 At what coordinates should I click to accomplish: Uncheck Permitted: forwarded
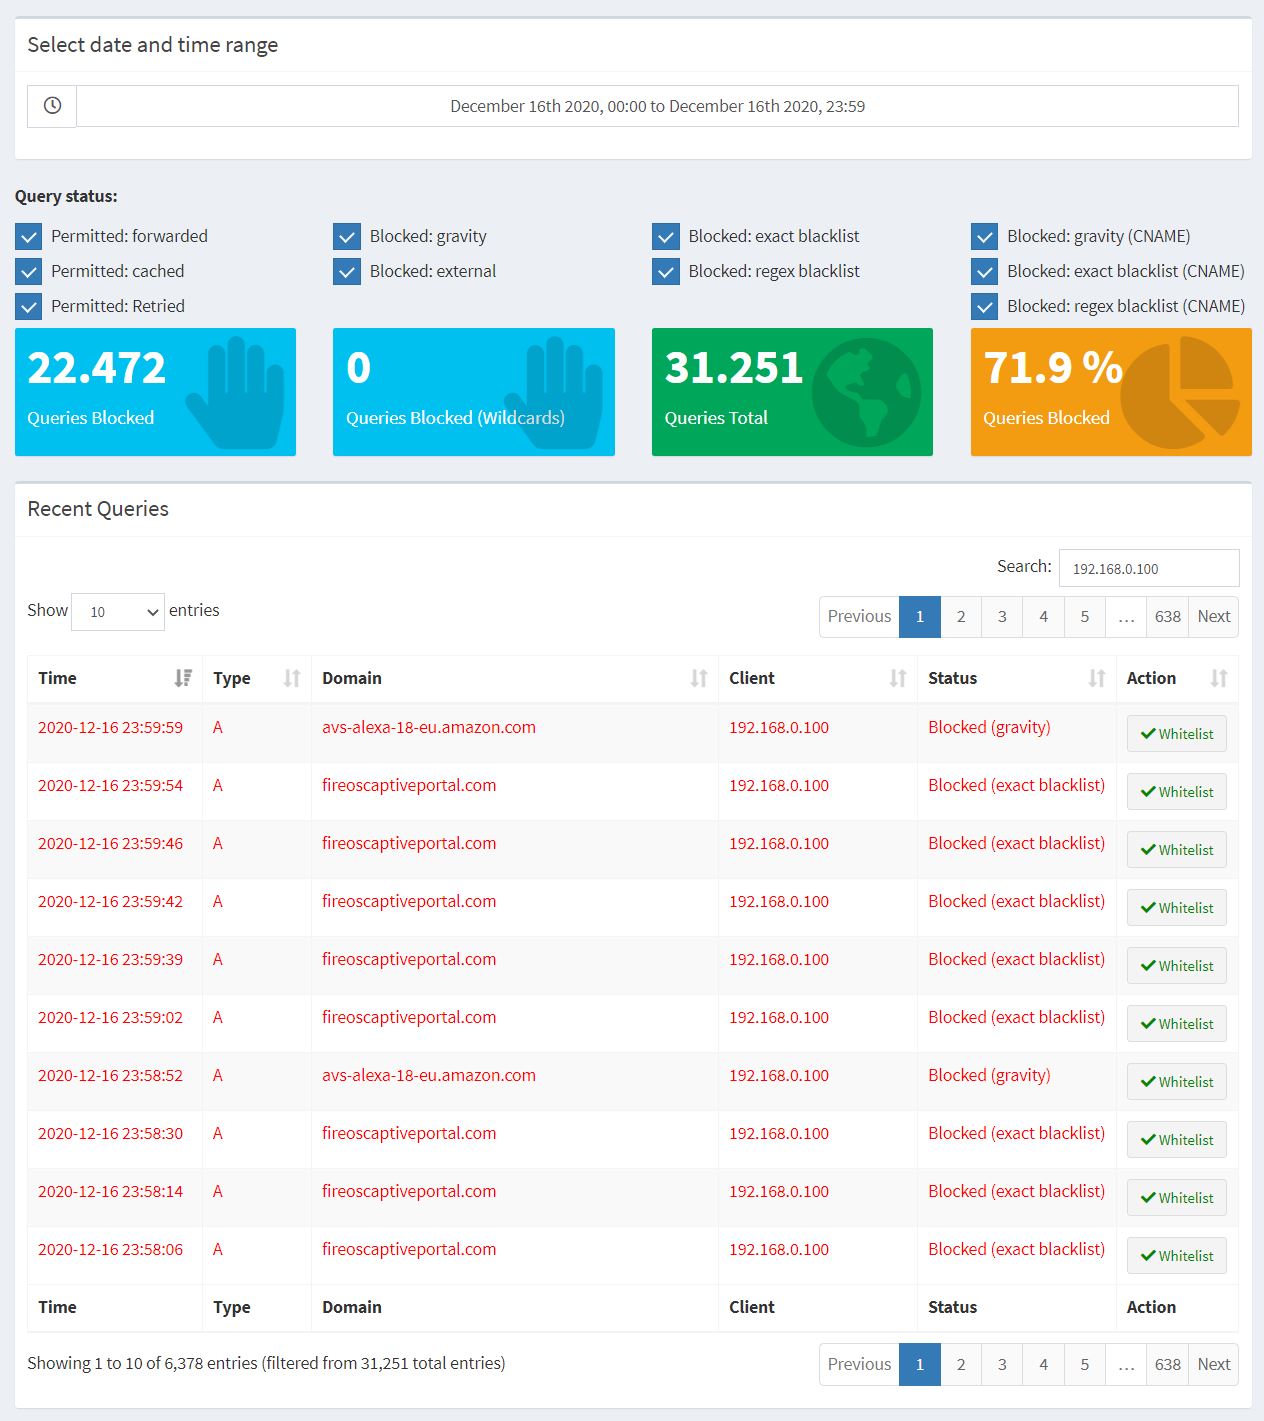tap(29, 237)
